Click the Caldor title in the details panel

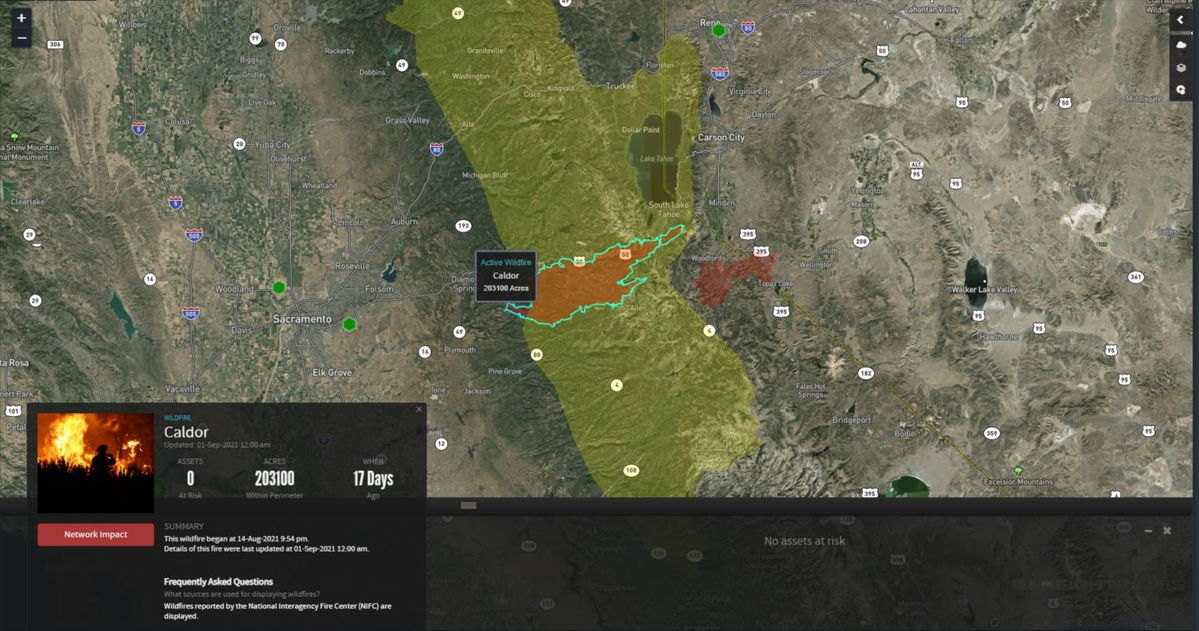point(186,432)
